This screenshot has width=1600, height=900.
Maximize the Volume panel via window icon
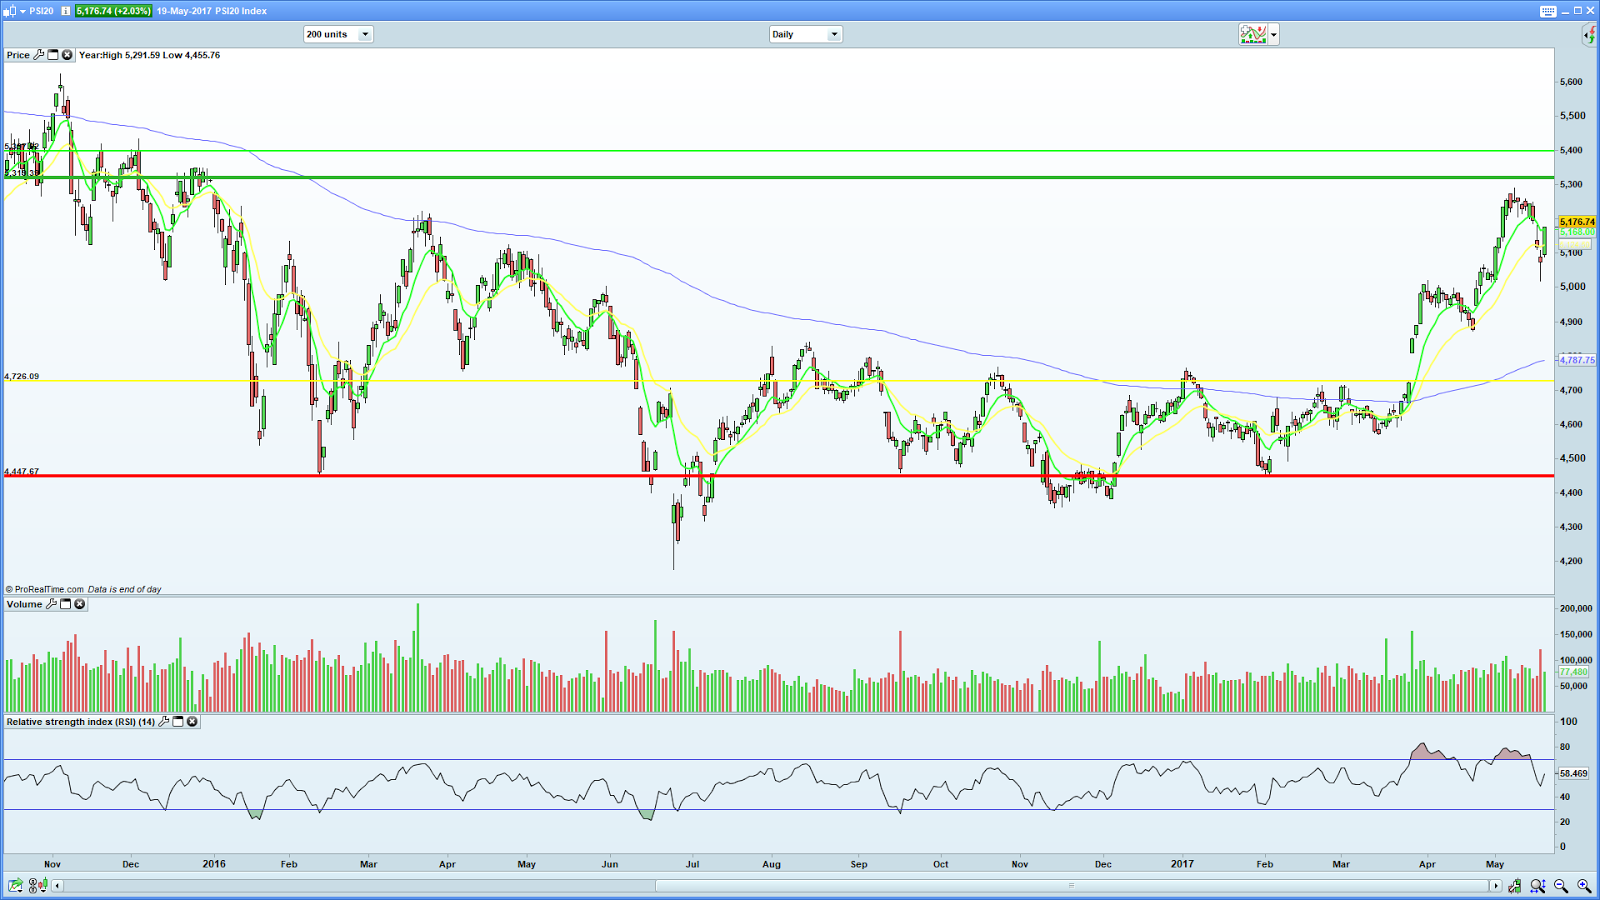pyautogui.click(x=65, y=604)
